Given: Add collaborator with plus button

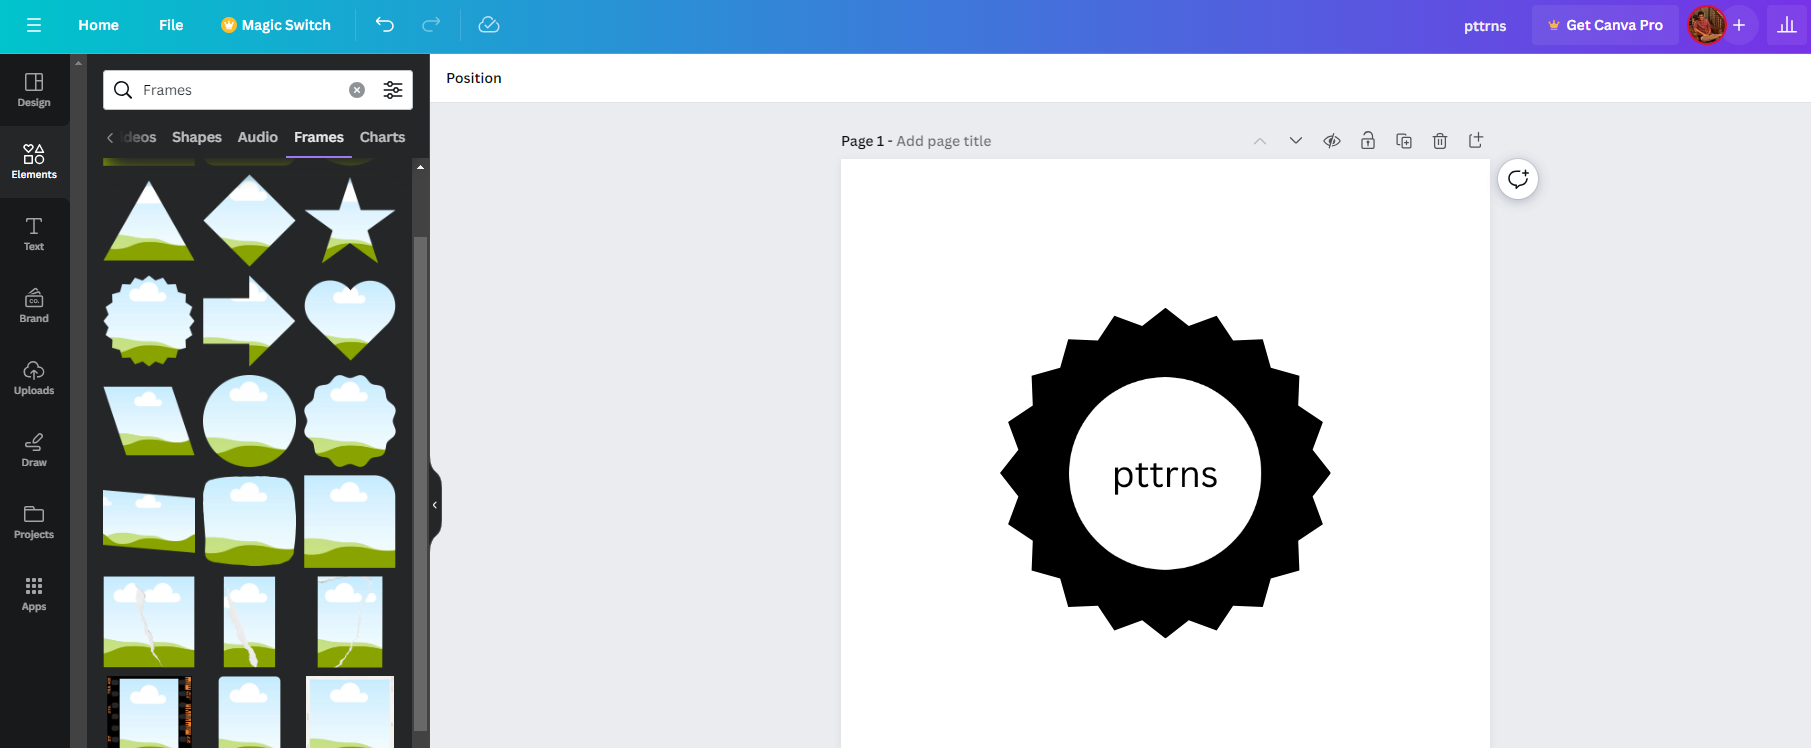Looking at the screenshot, I should [x=1739, y=25].
